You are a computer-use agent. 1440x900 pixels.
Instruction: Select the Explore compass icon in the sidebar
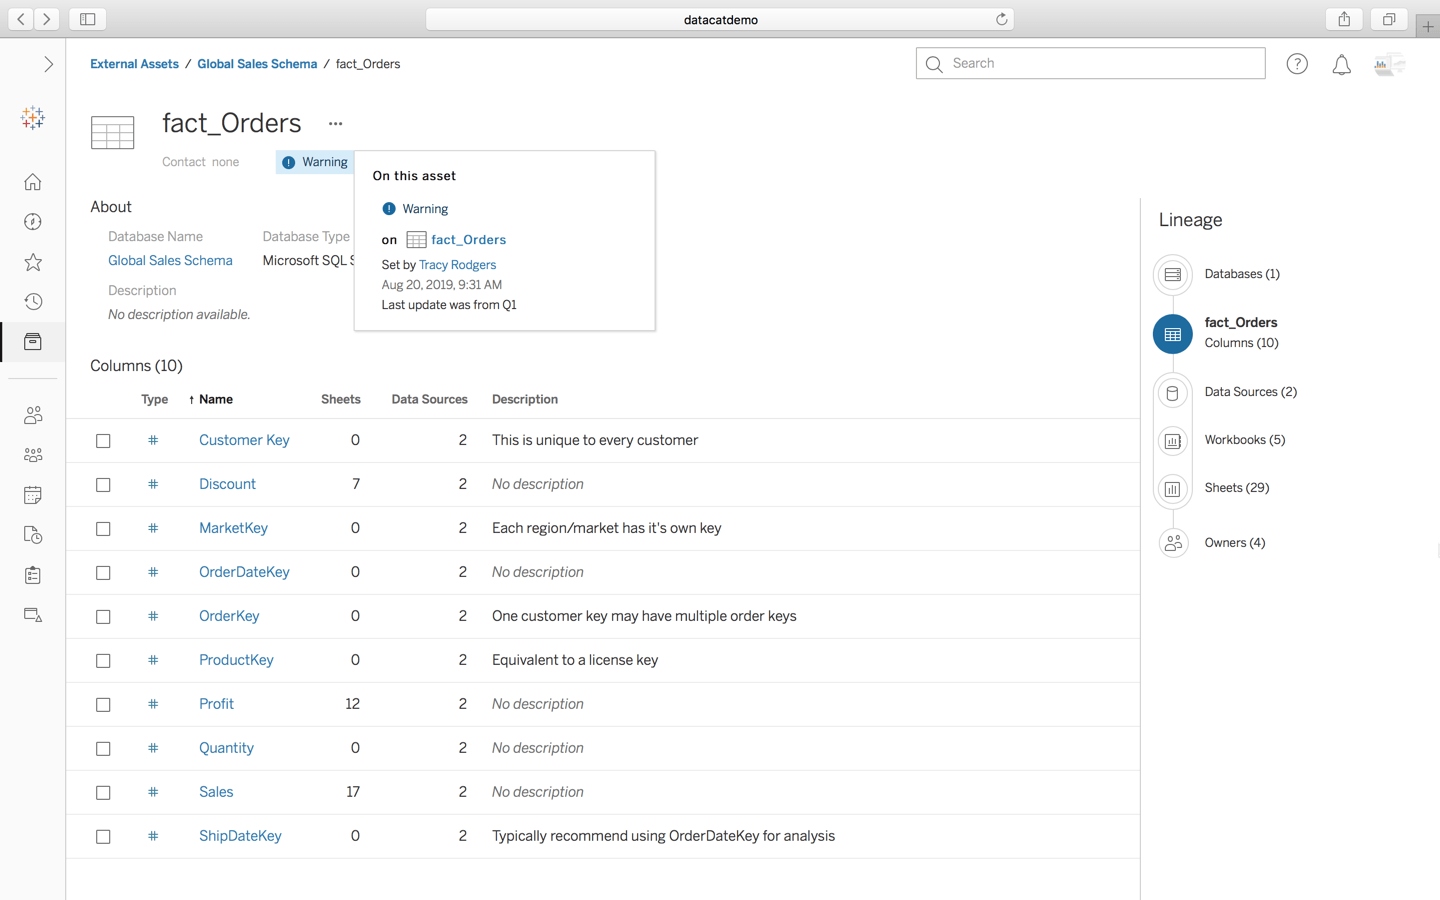pos(32,222)
